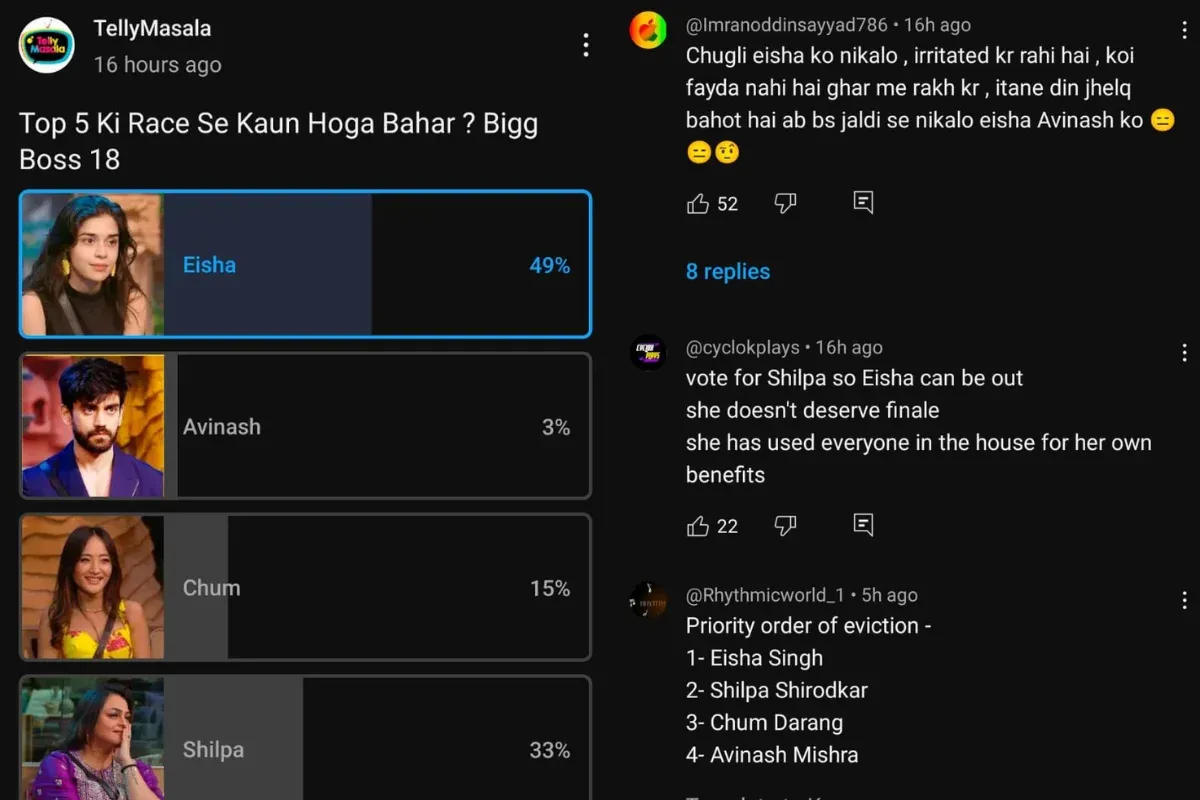Reply to the Imranoddinsayyad786 comment
Image resolution: width=1200 pixels, height=800 pixels.
click(864, 203)
